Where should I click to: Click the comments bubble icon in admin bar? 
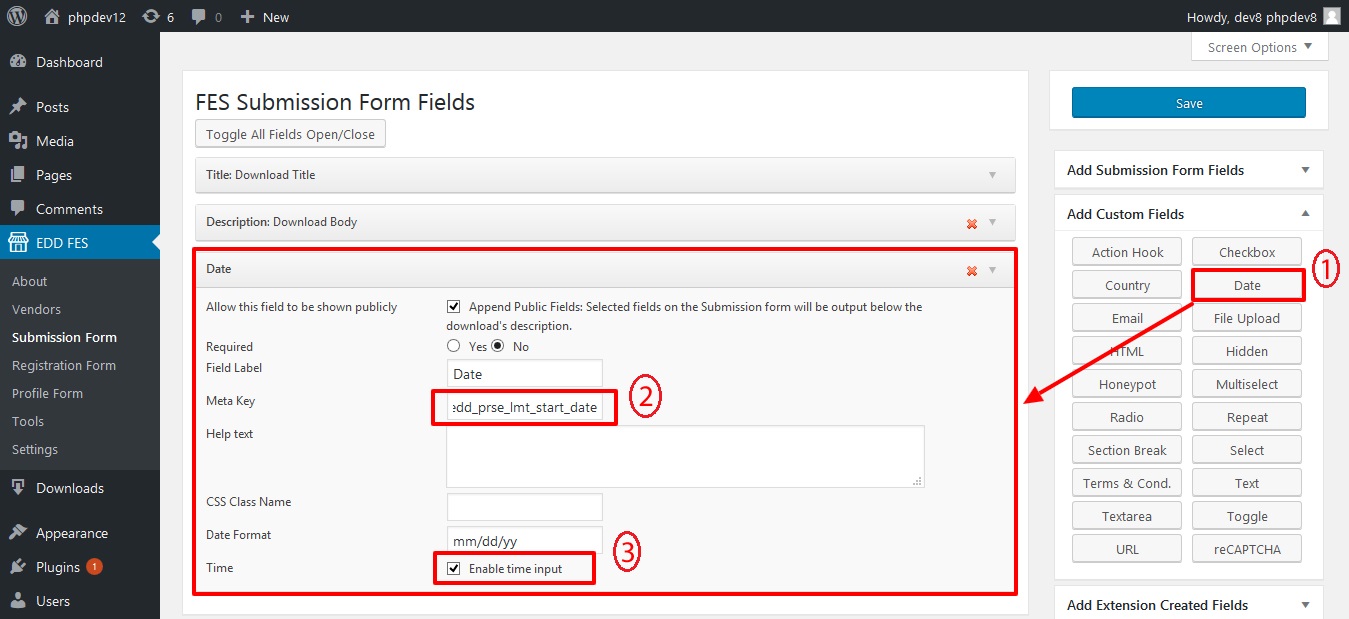(x=198, y=17)
